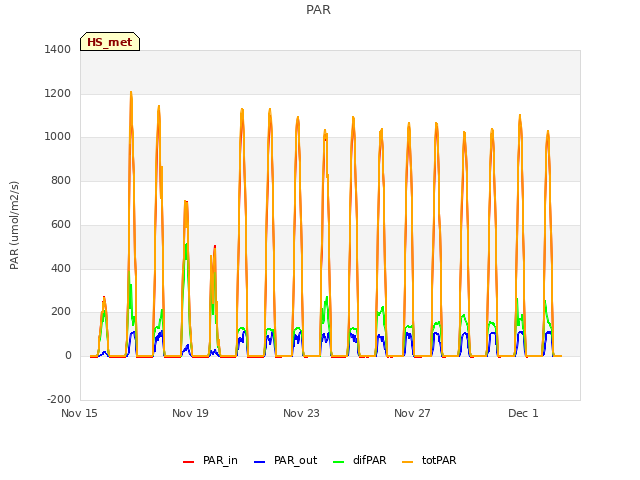The image size is (640, 480).
Task: Click the red PAR_in legend swatch
Action: (x=189, y=462)
